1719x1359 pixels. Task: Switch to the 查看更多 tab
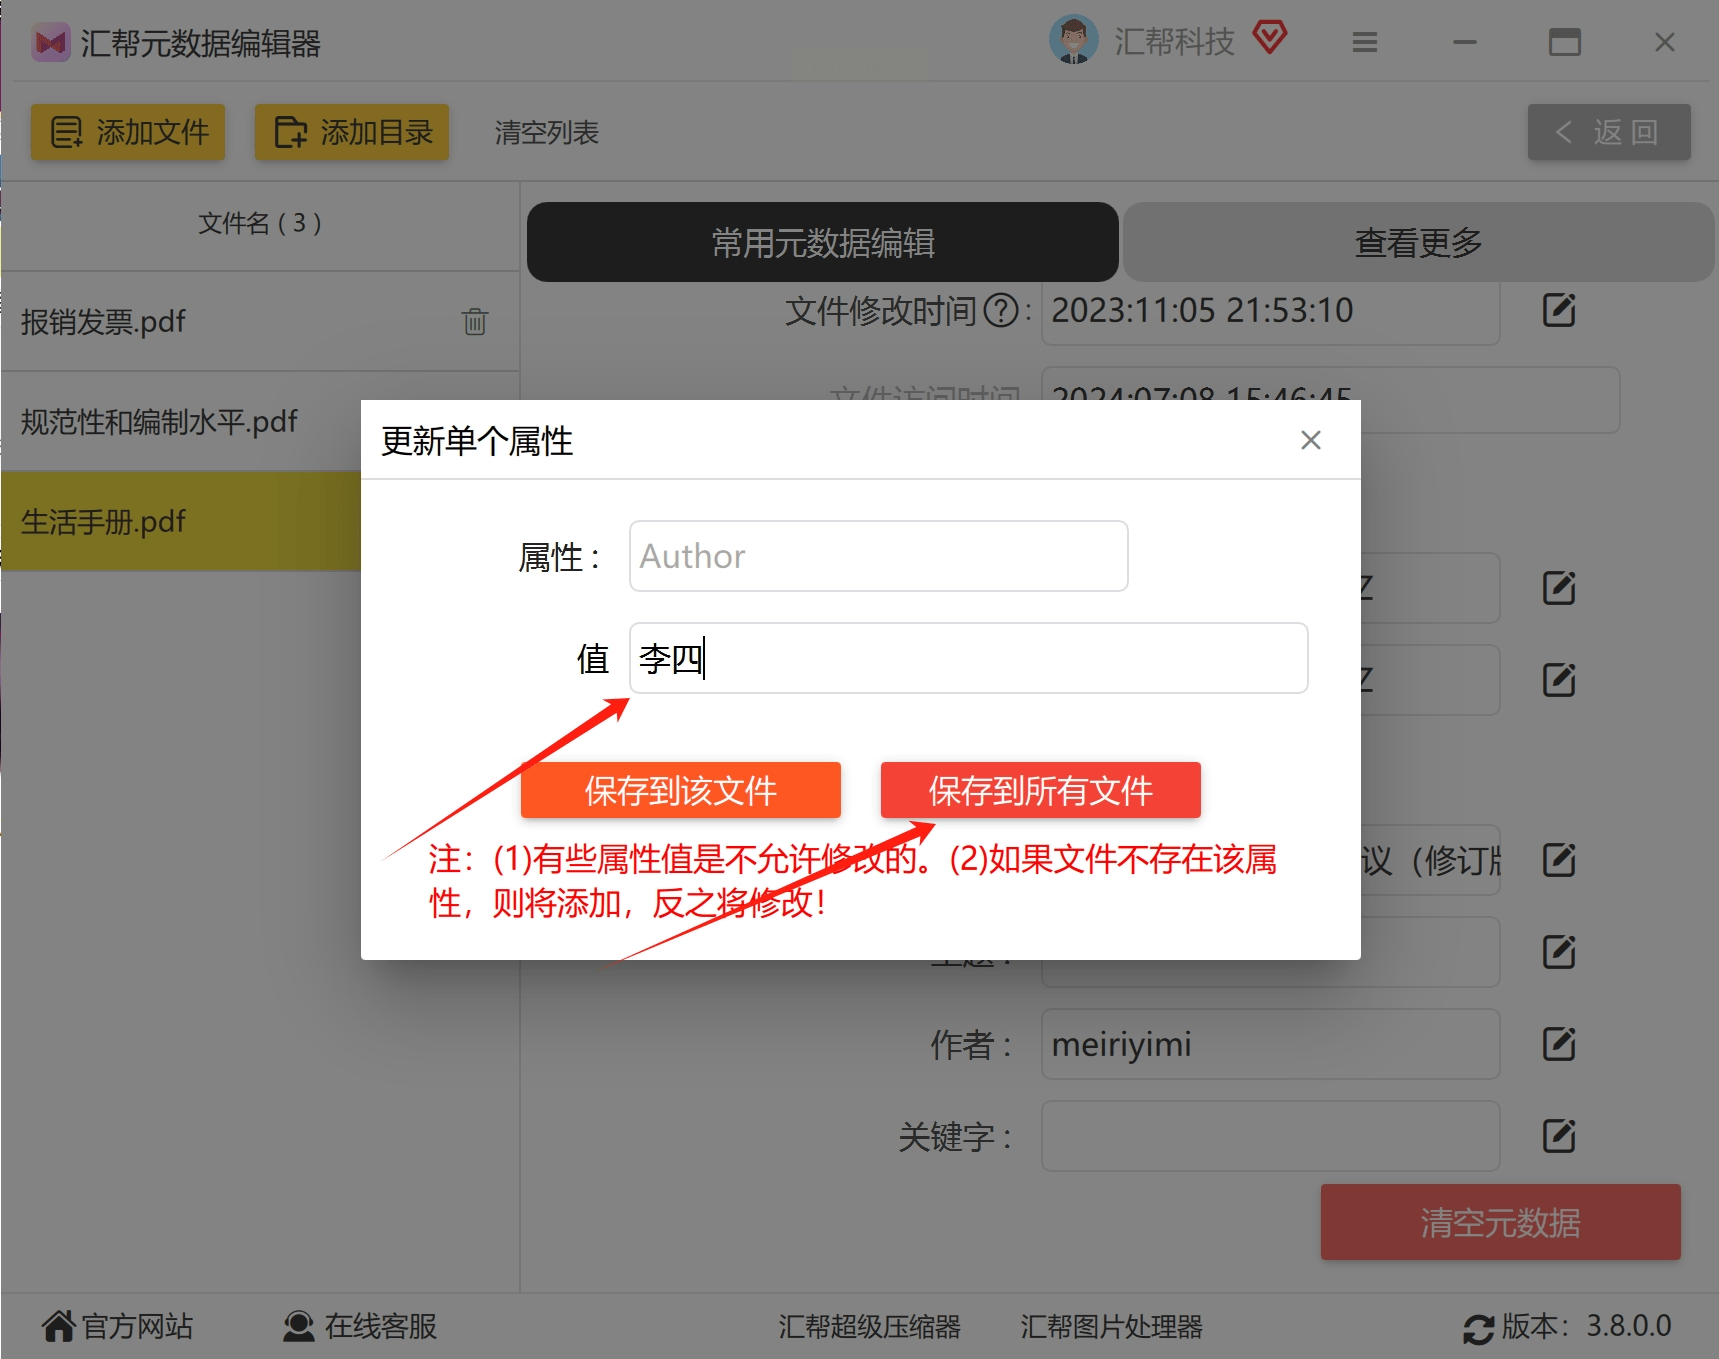(x=1418, y=242)
